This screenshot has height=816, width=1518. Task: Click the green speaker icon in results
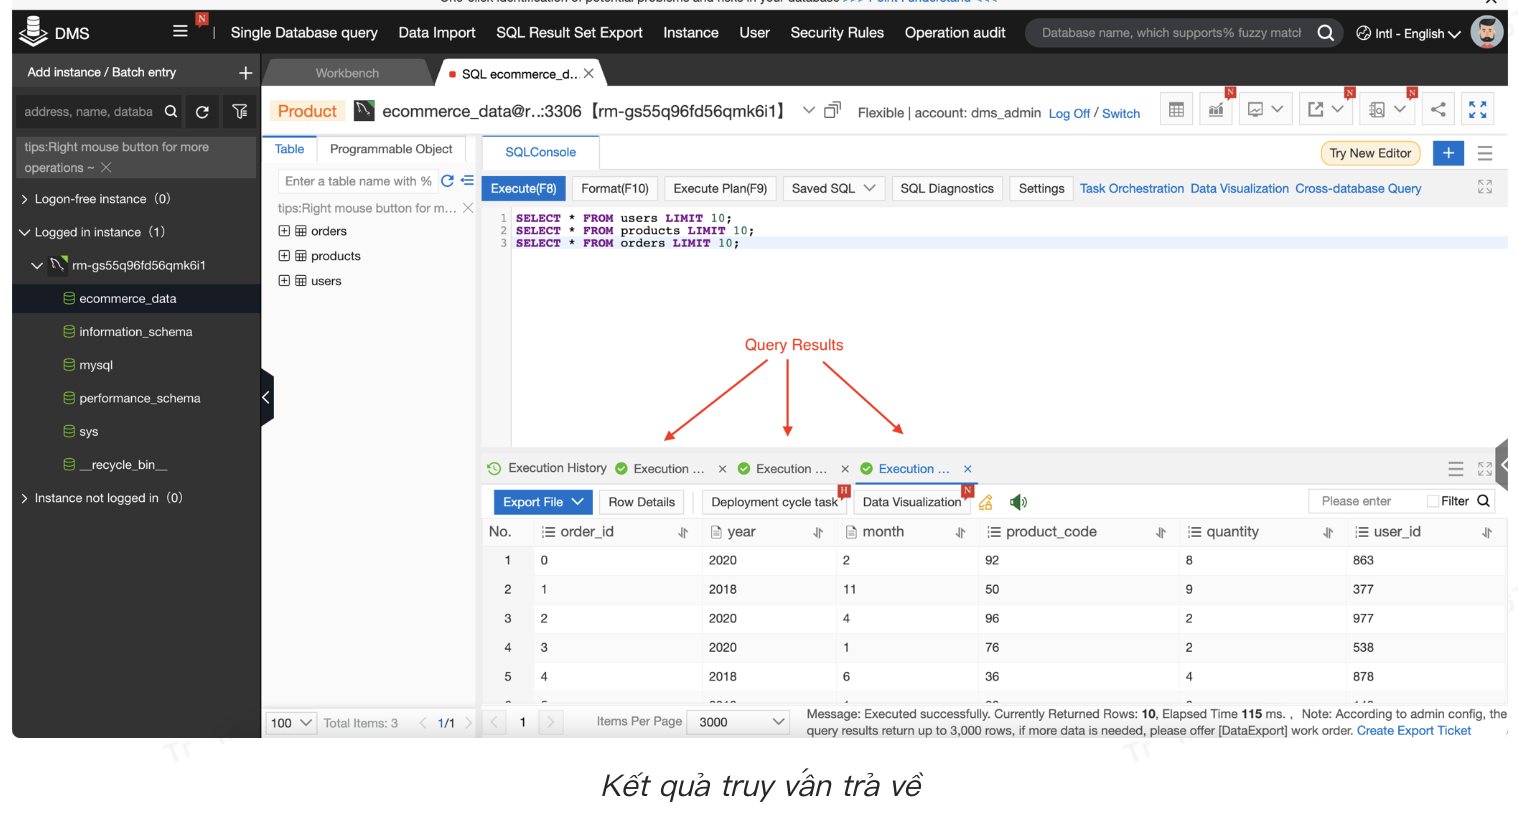(1018, 502)
